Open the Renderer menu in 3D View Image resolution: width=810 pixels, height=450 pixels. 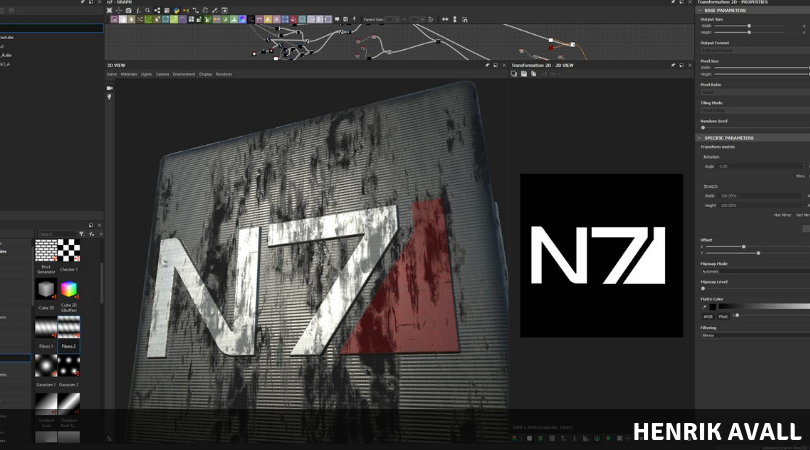point(224,74)
